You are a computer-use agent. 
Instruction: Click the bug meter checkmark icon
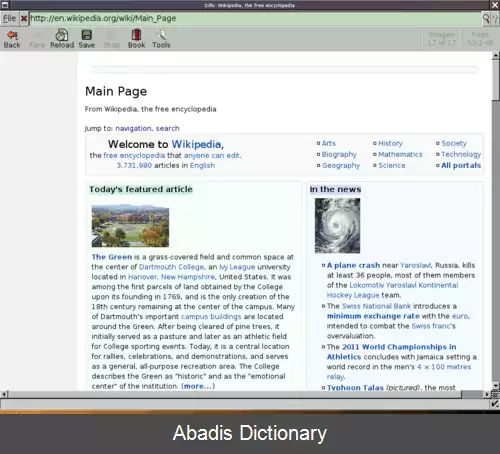[x=495, y=404]
